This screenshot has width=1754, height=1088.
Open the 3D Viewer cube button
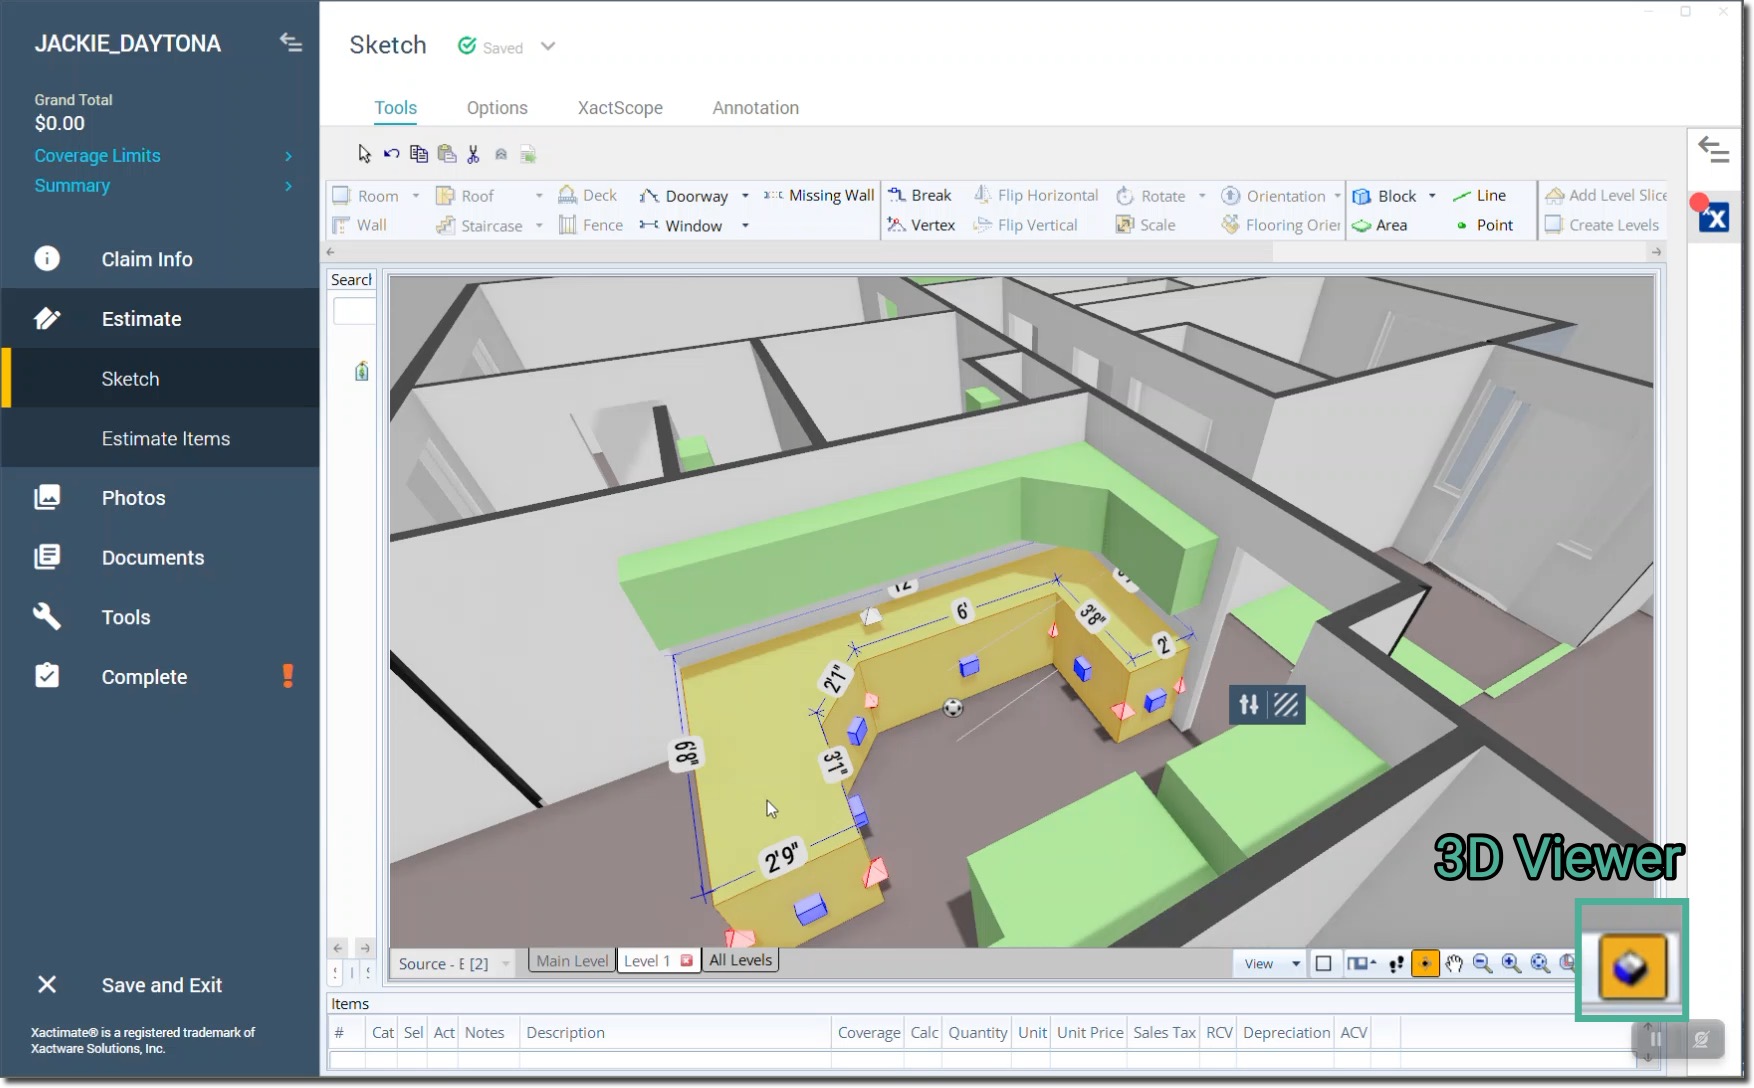click(1632, 966)
